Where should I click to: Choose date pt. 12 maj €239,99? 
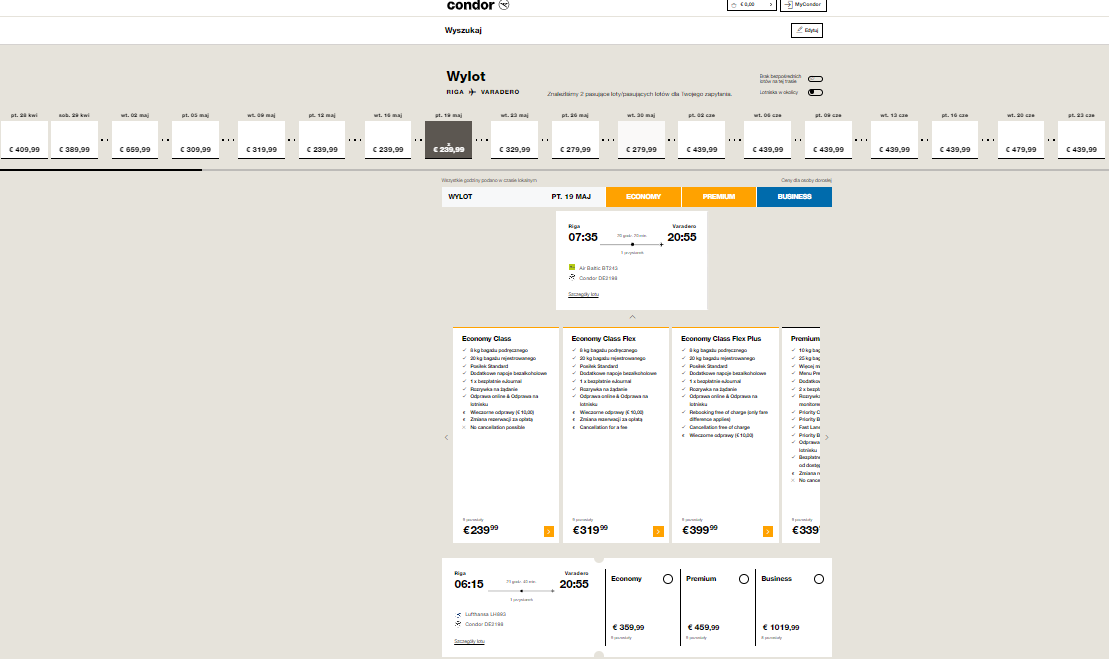pyautogui.click(x=322, y=139)
